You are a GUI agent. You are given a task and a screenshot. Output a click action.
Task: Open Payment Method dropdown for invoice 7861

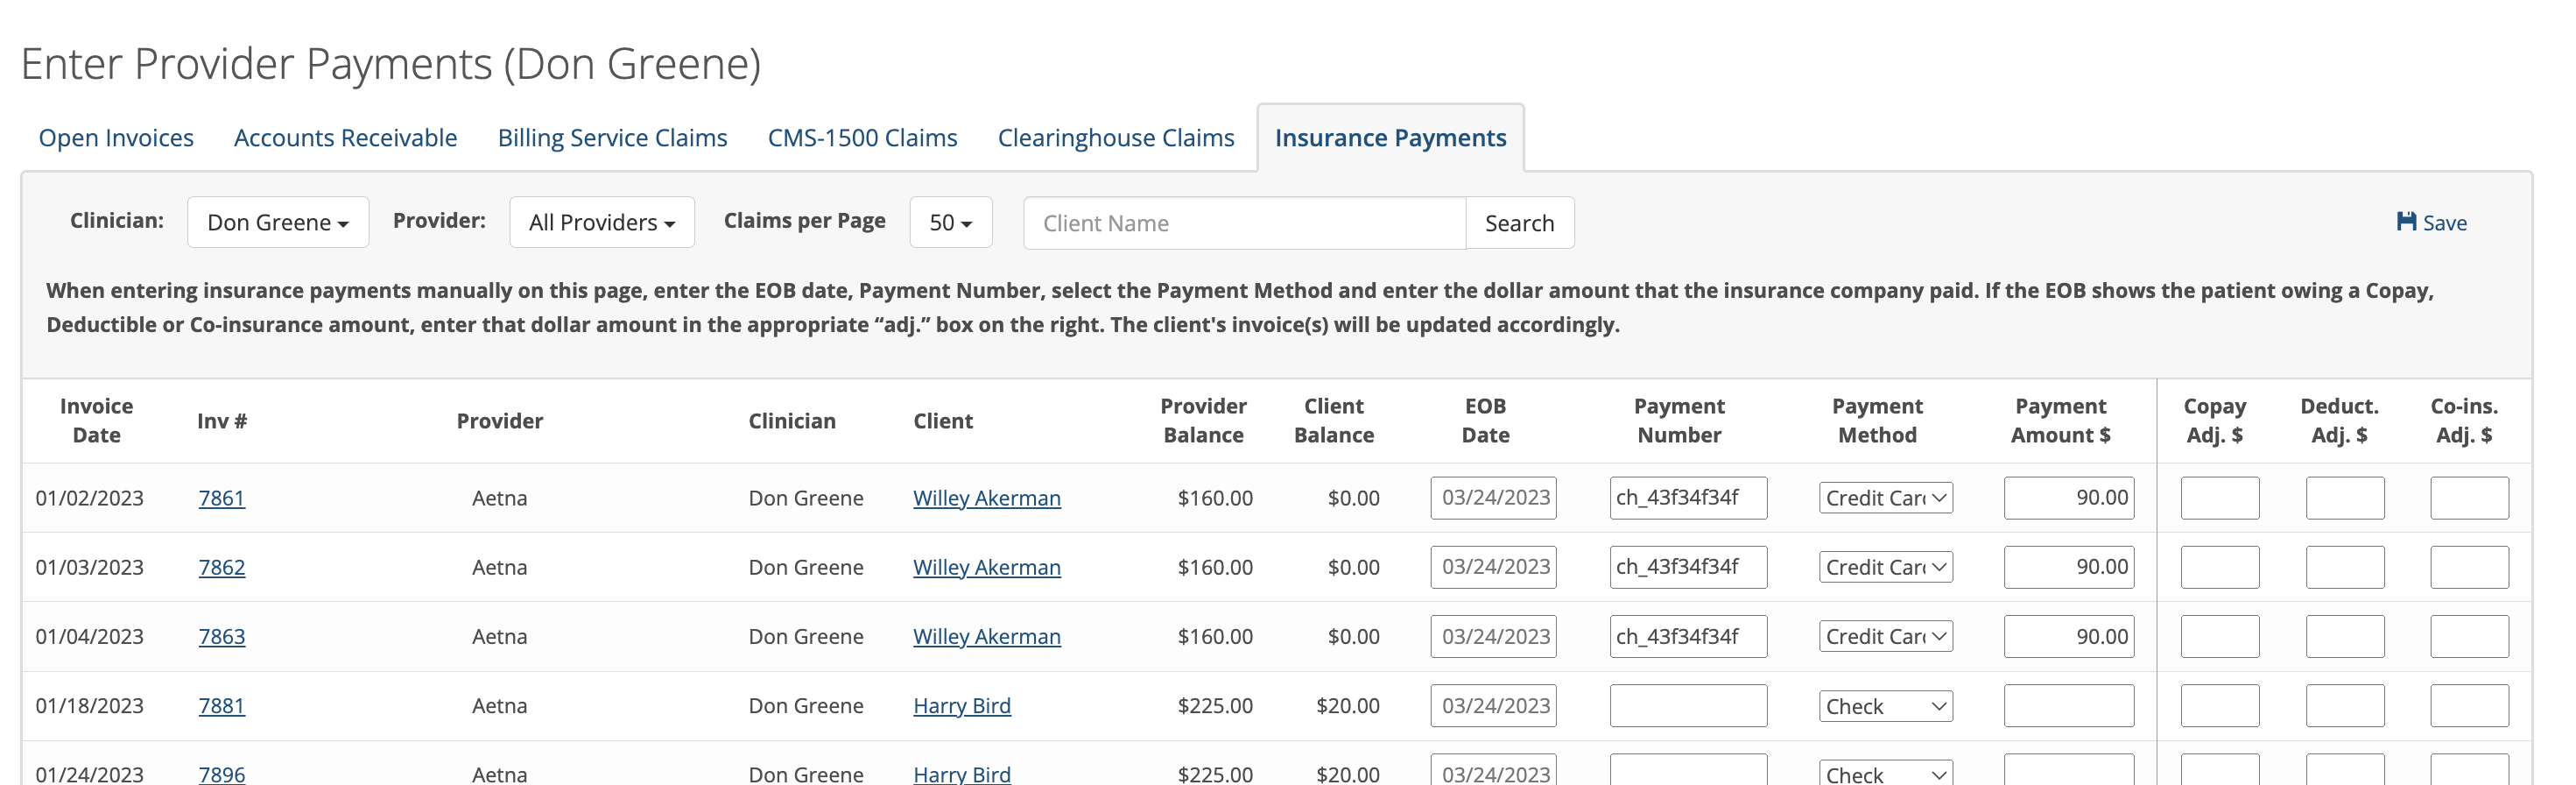pos(1886,498)
